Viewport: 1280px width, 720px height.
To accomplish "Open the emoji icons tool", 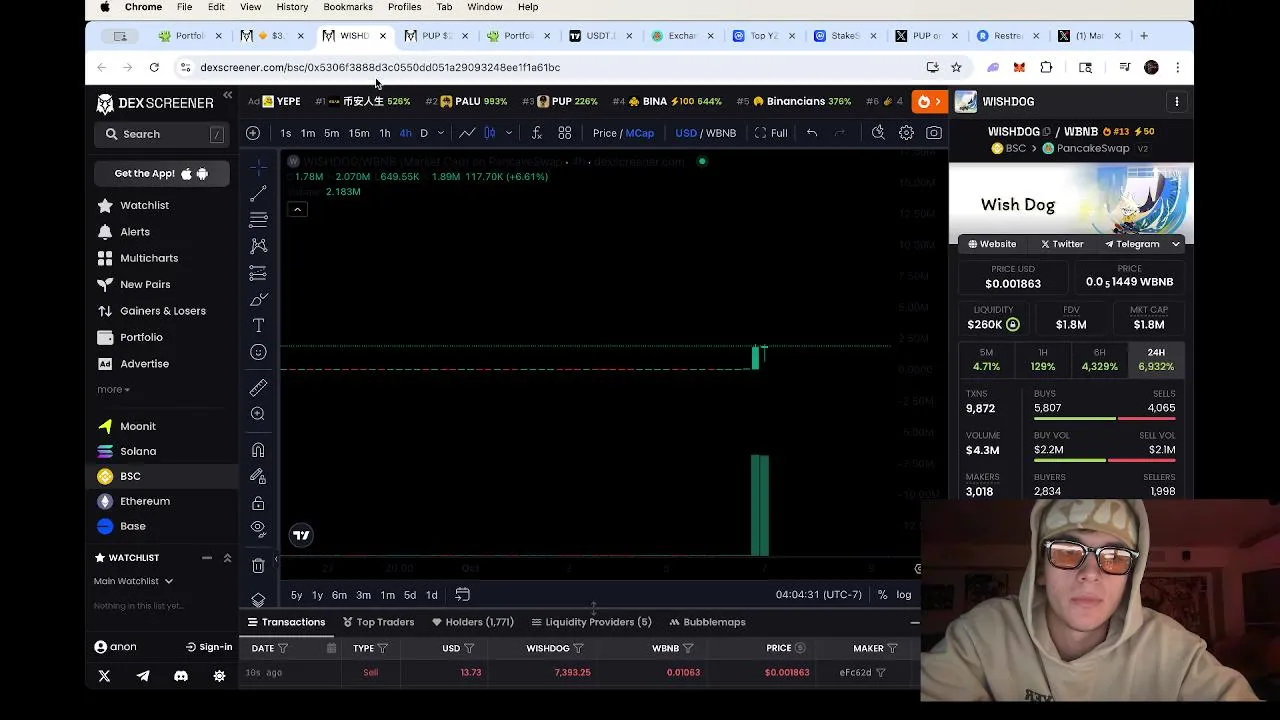I will (258, 352).
